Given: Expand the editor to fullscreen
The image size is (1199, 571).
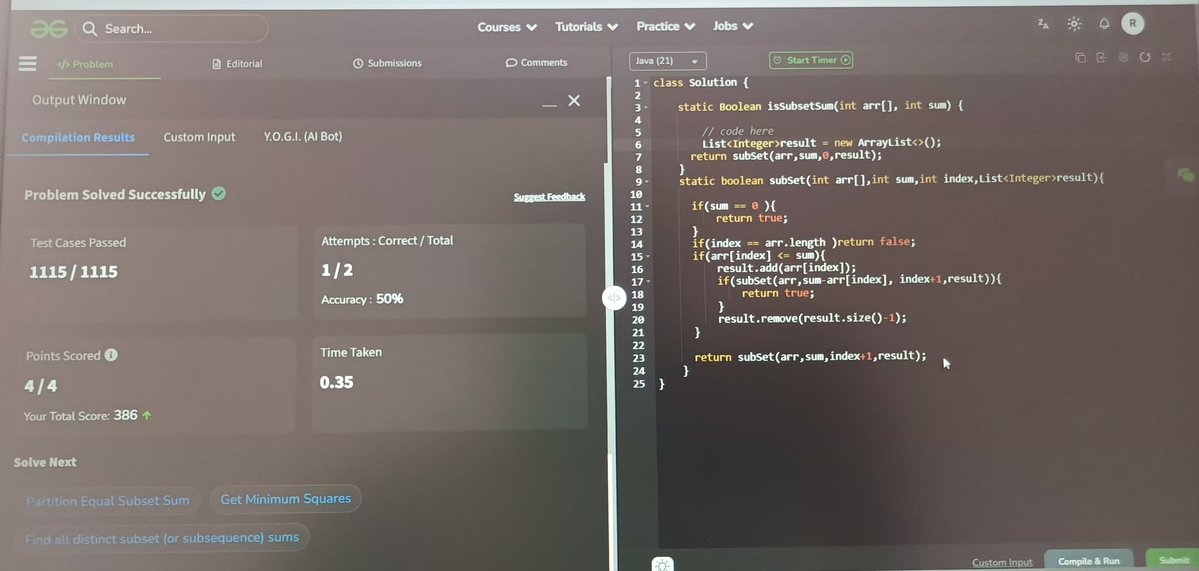Looking at the screenshot, I should (x=1166, y=57).
